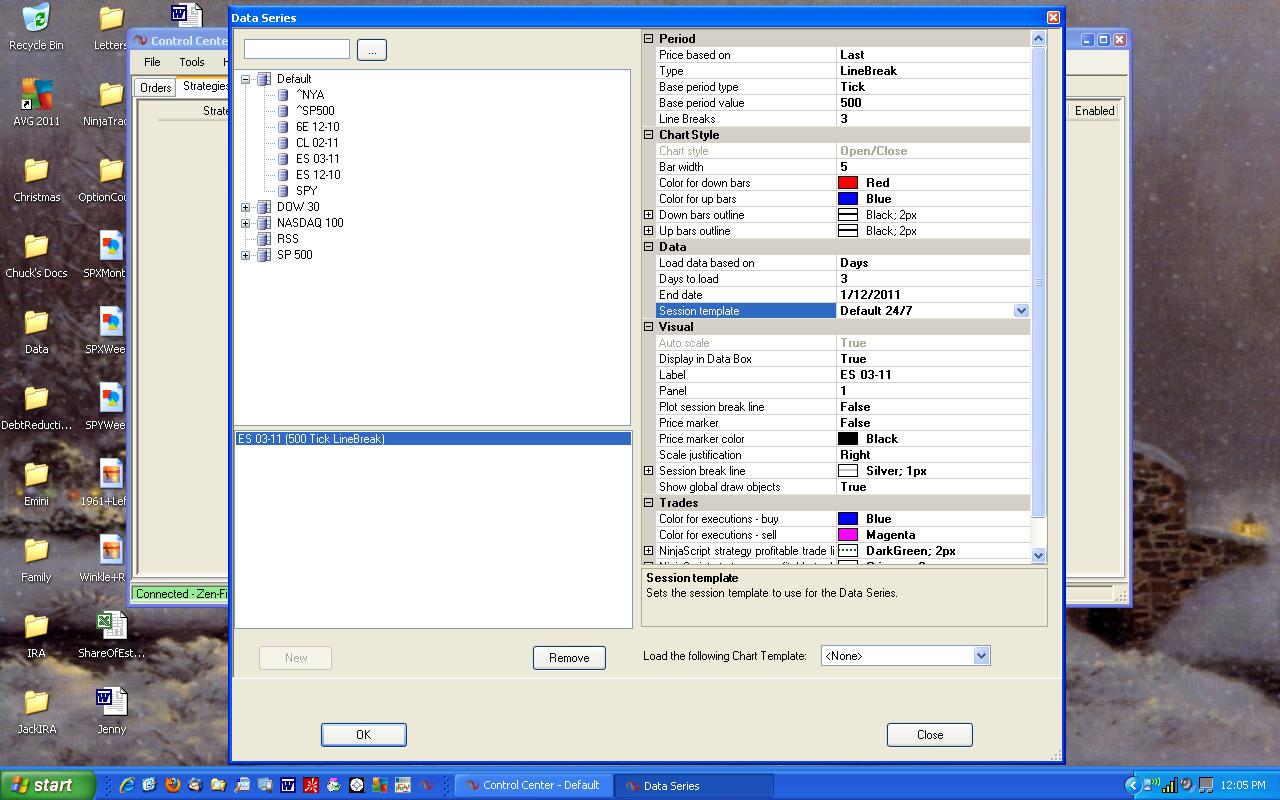
Task: Collapse the Chart Style property section
Action: pyautogui.click(x=648, y=135)
